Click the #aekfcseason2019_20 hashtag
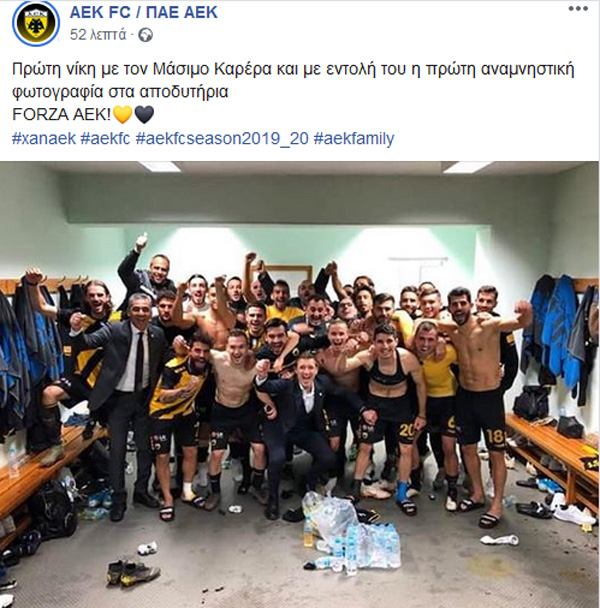This screenshot has width=600, height=608. (x=222, y=138)
